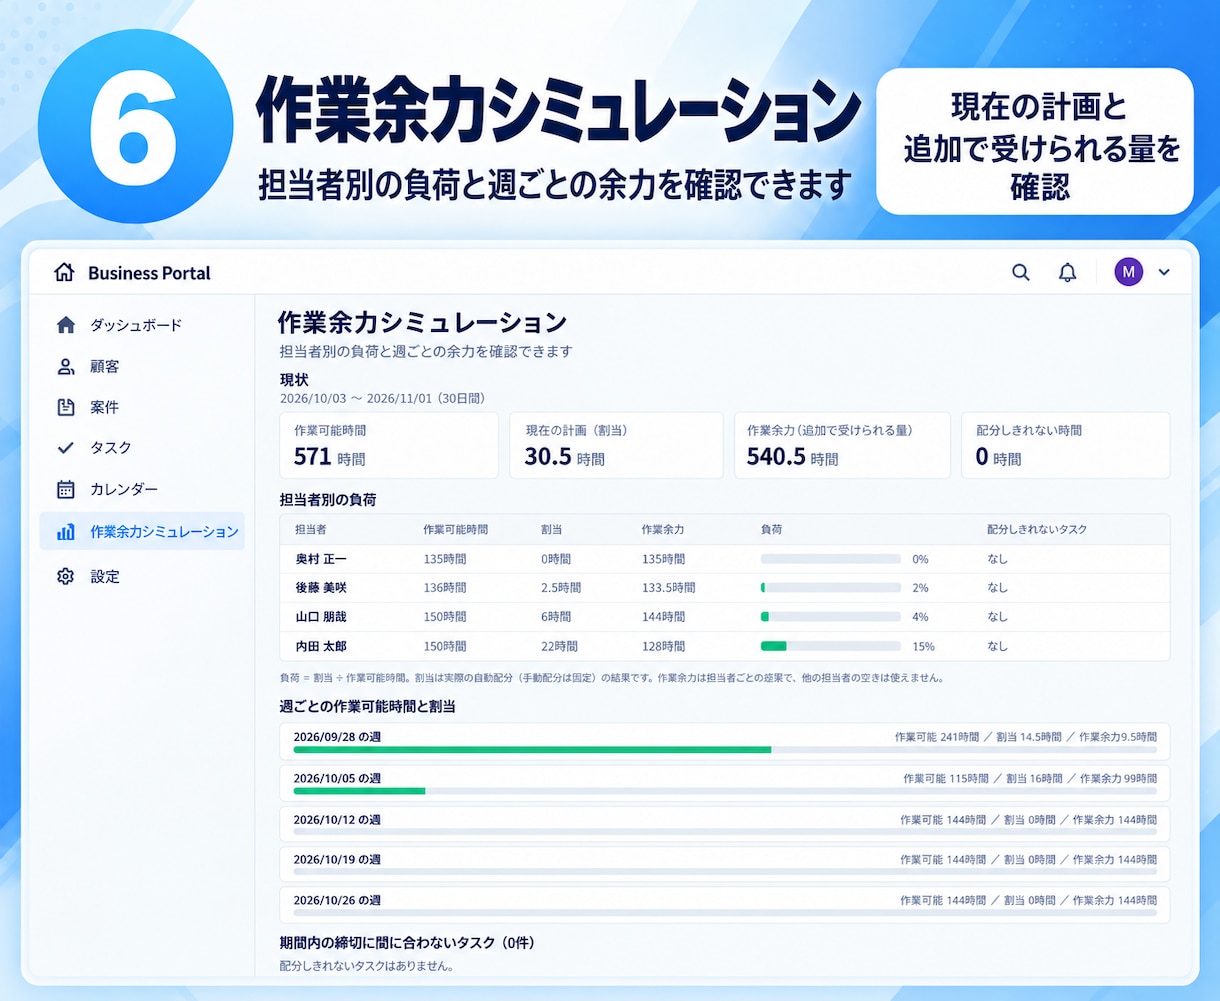
Task: Click the Business Portal title
Action: (149, 273)
